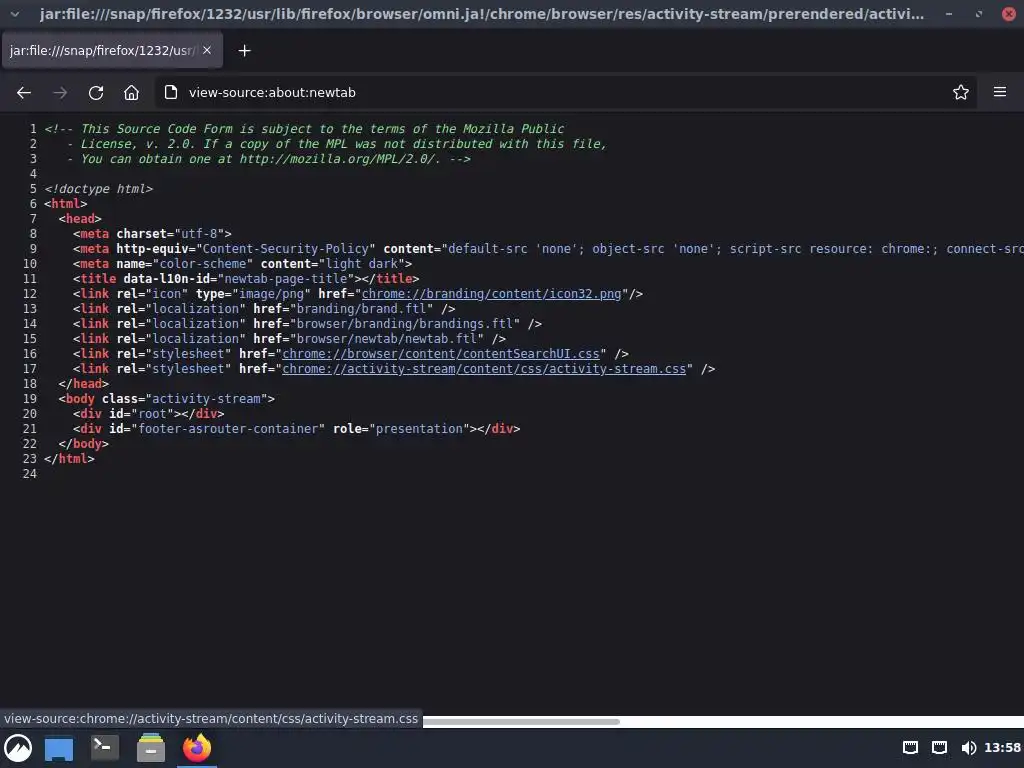Screen dimensions: 1024x768
Task: Open window menu chevron in title bar
Action: [14, 14]
